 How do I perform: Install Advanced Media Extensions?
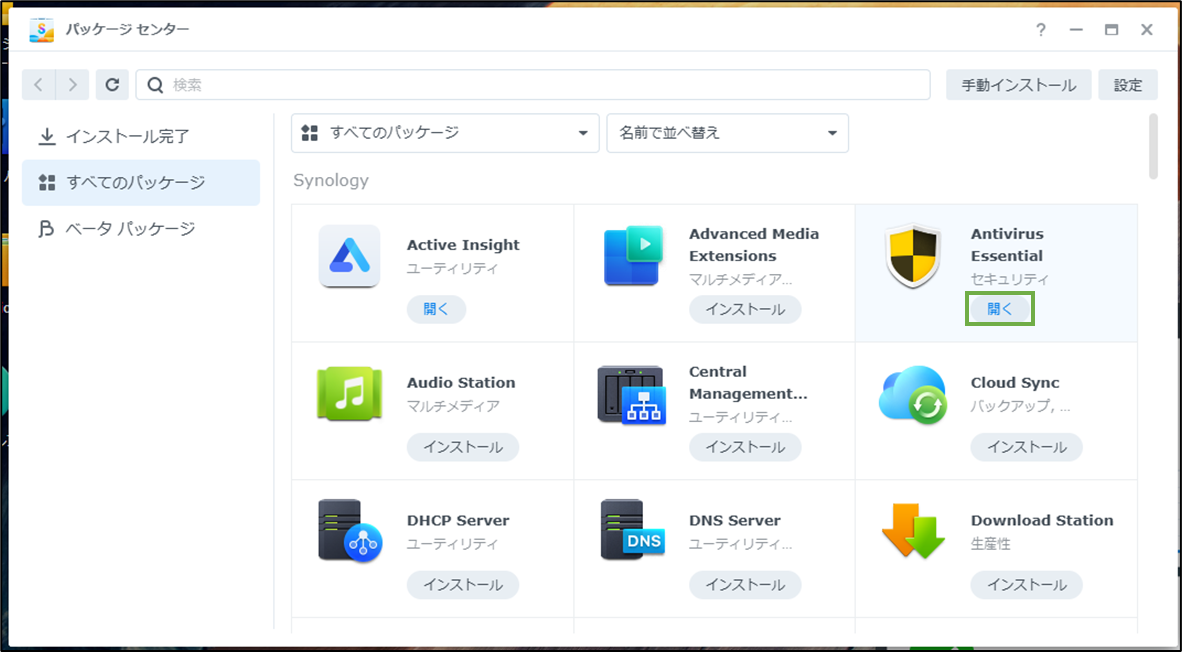tap(745, 309)
